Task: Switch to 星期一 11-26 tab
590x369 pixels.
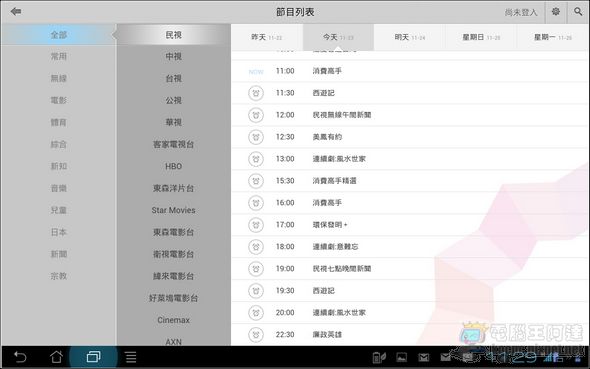Action: pos(553,37)
